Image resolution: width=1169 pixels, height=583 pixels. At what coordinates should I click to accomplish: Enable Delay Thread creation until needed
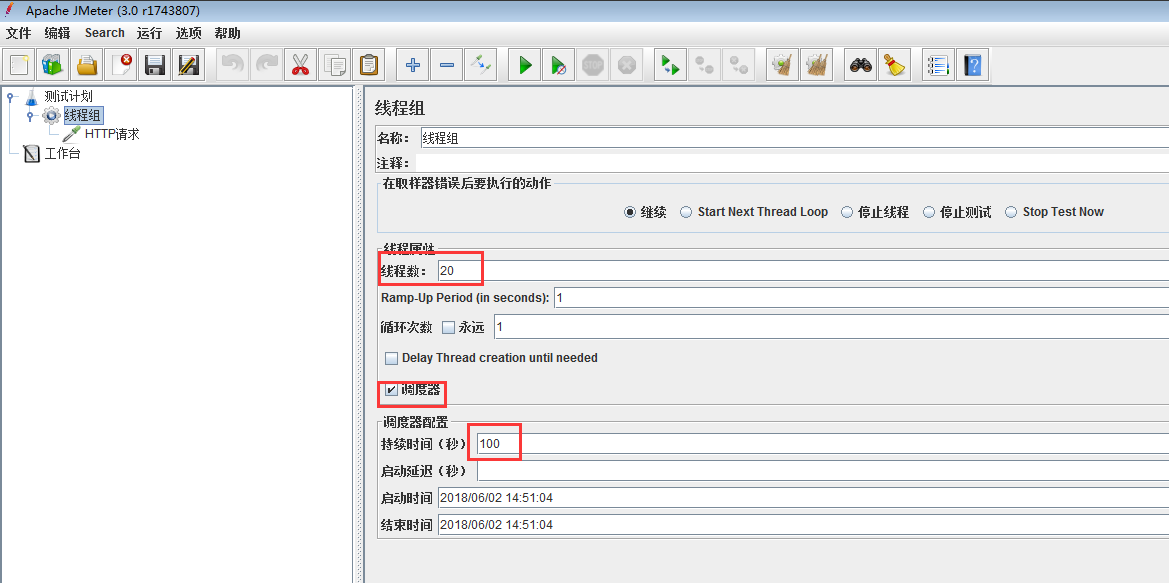point(391,358)
